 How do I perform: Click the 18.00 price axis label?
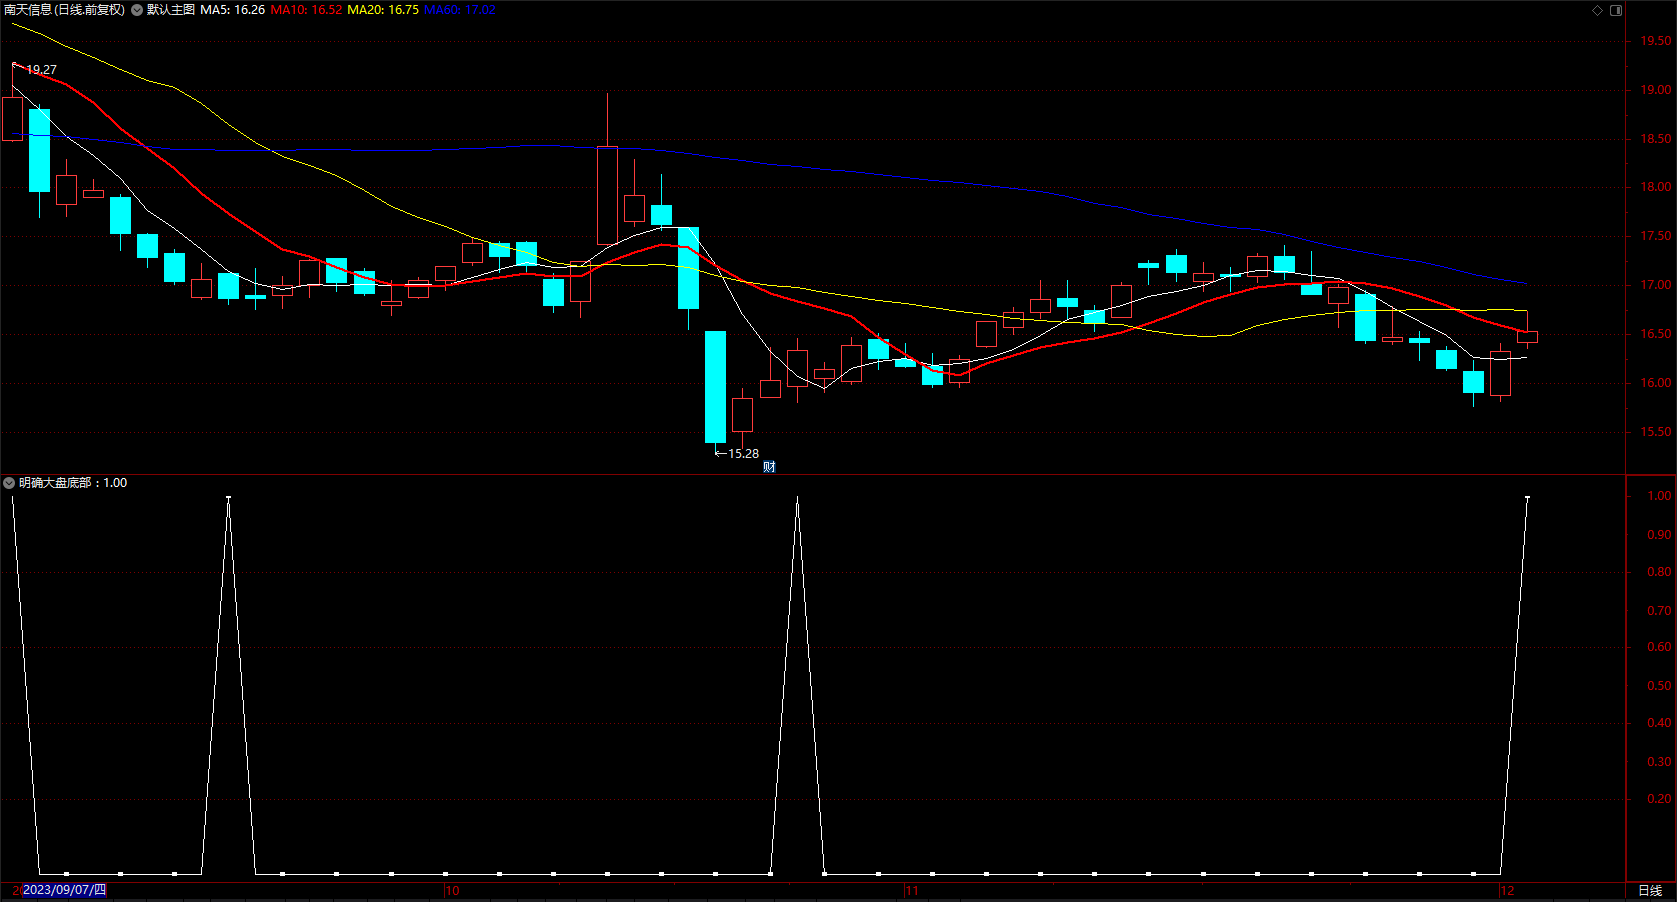click(1656, 187)
